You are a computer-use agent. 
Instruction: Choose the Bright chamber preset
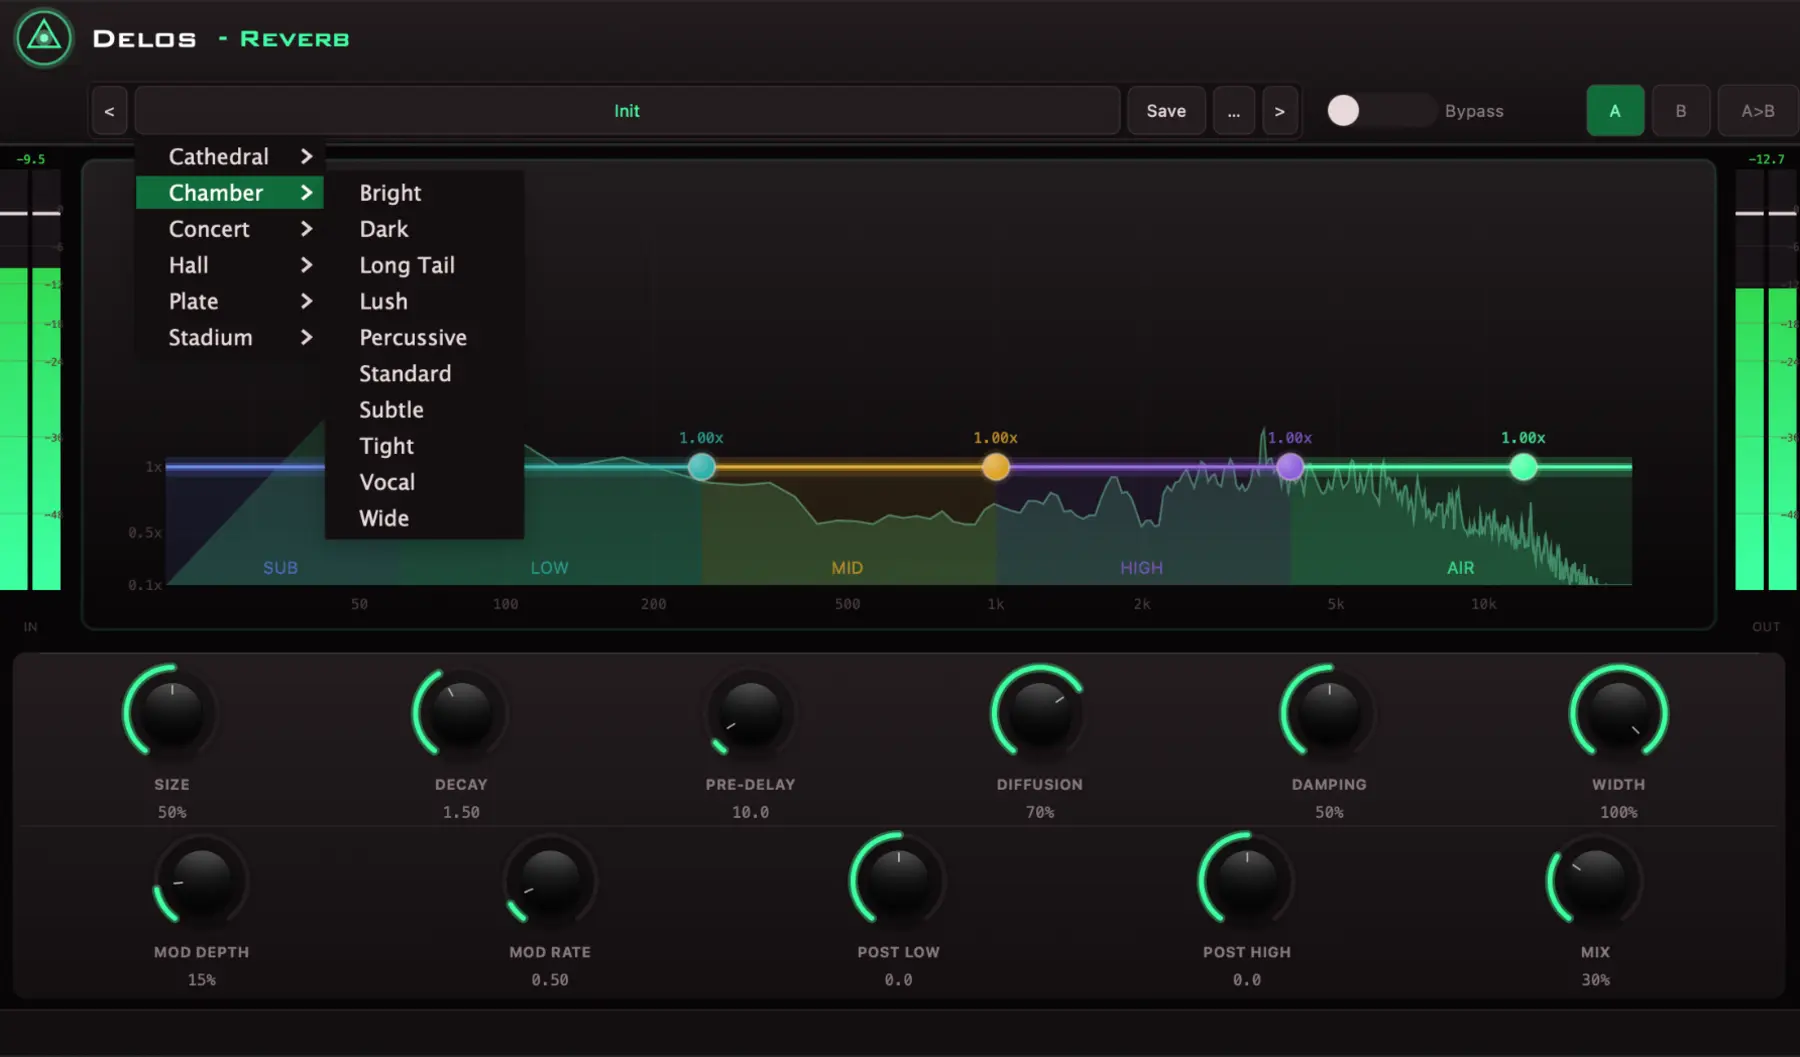[425, 193]
